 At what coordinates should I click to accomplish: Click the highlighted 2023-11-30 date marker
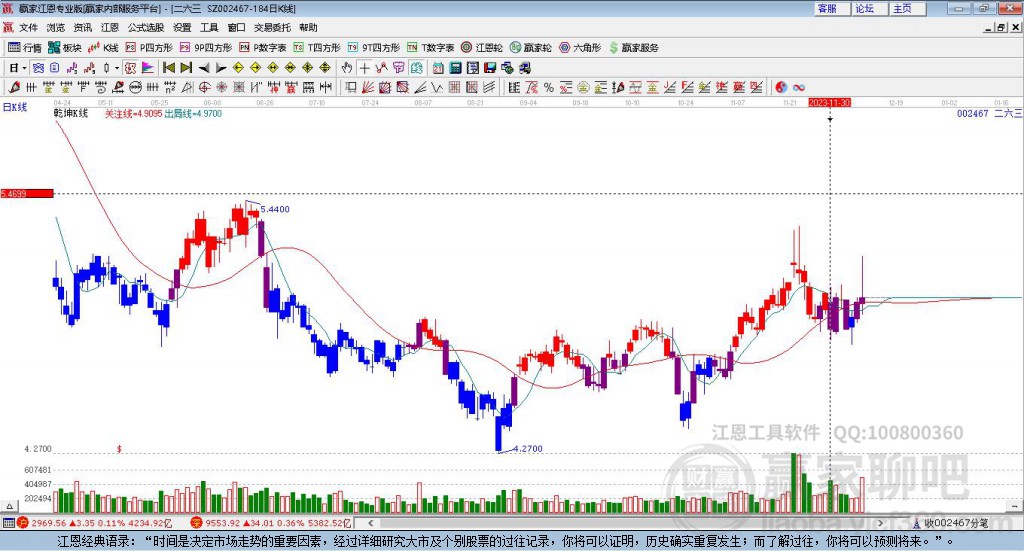pyautogui.click(x=829, y=103)
